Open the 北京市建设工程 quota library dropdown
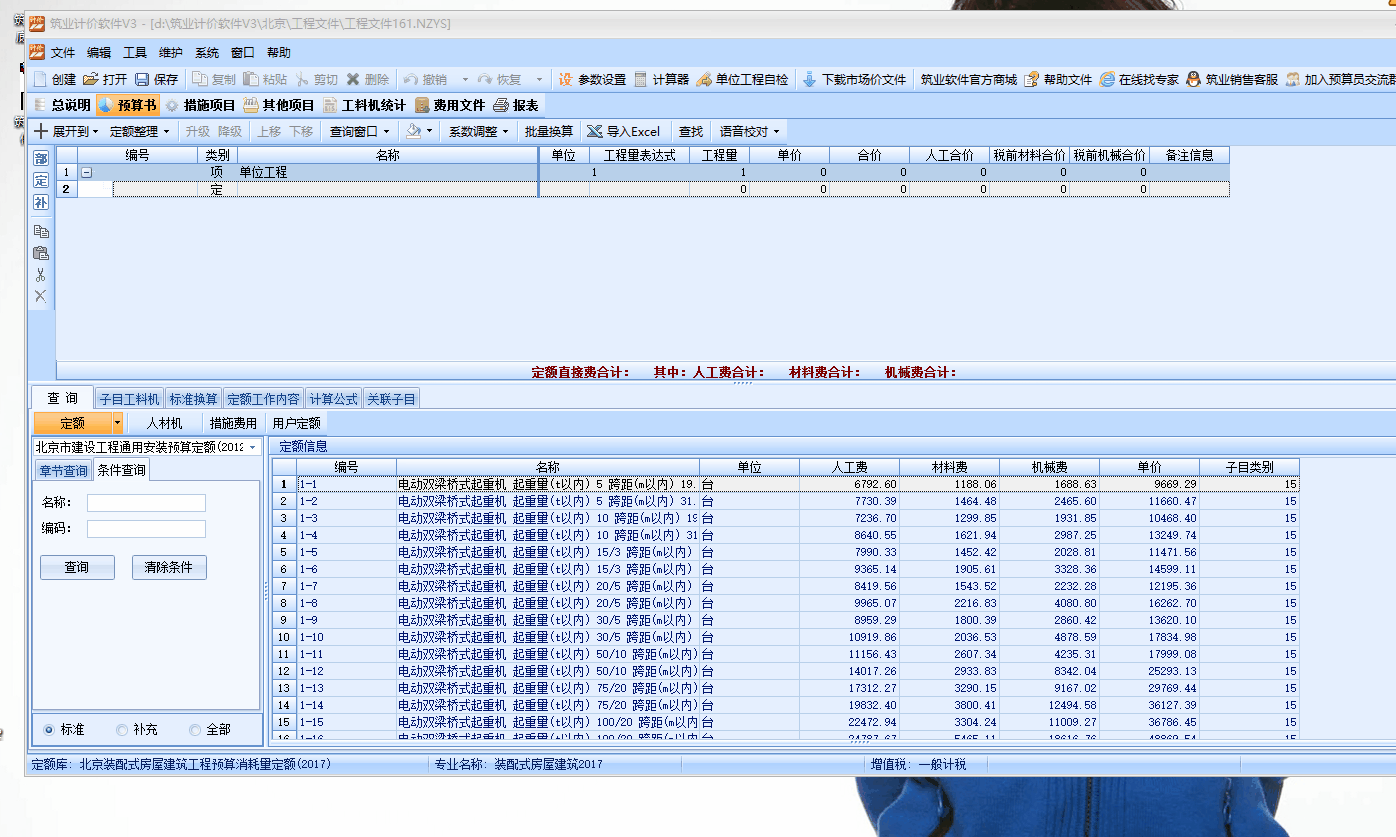Screen dimensions: 1396x837 pos(252,448)
